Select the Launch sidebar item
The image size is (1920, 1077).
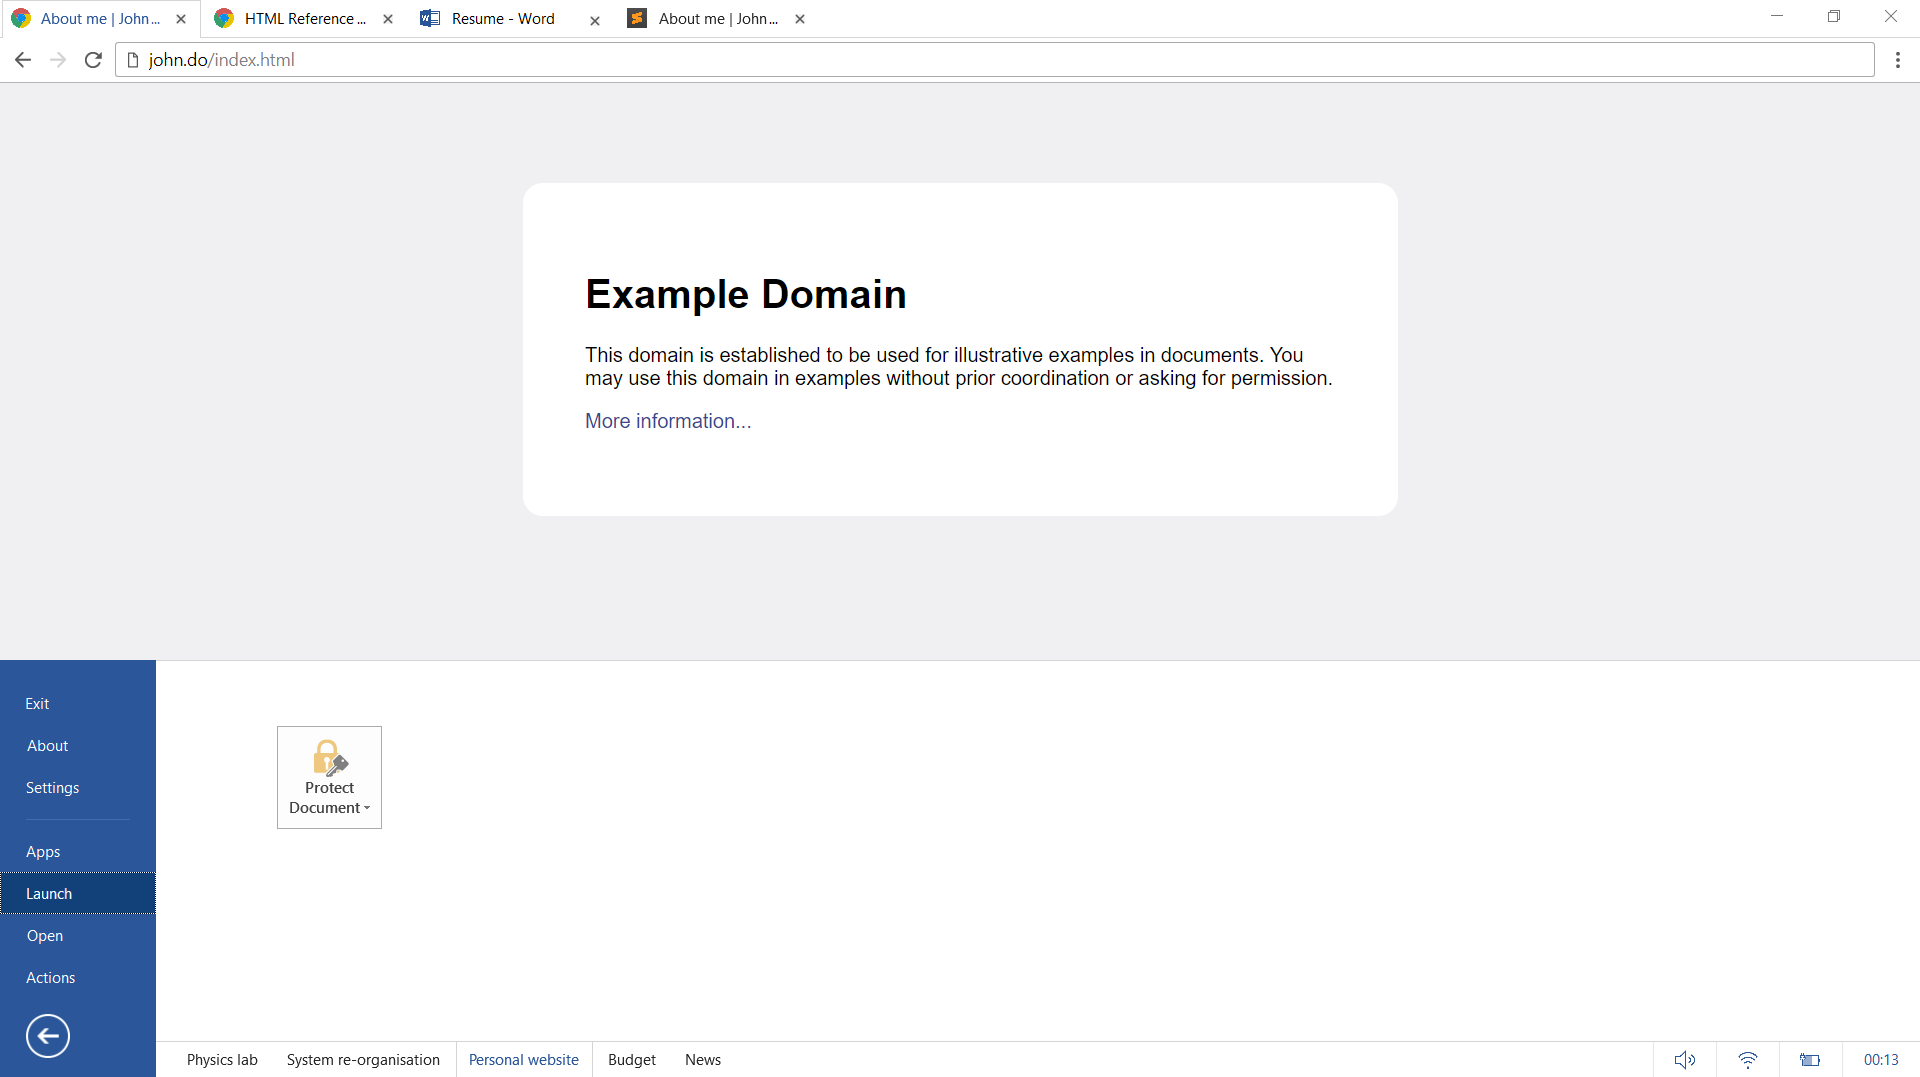pyautogui.click(x=78, y=894)
